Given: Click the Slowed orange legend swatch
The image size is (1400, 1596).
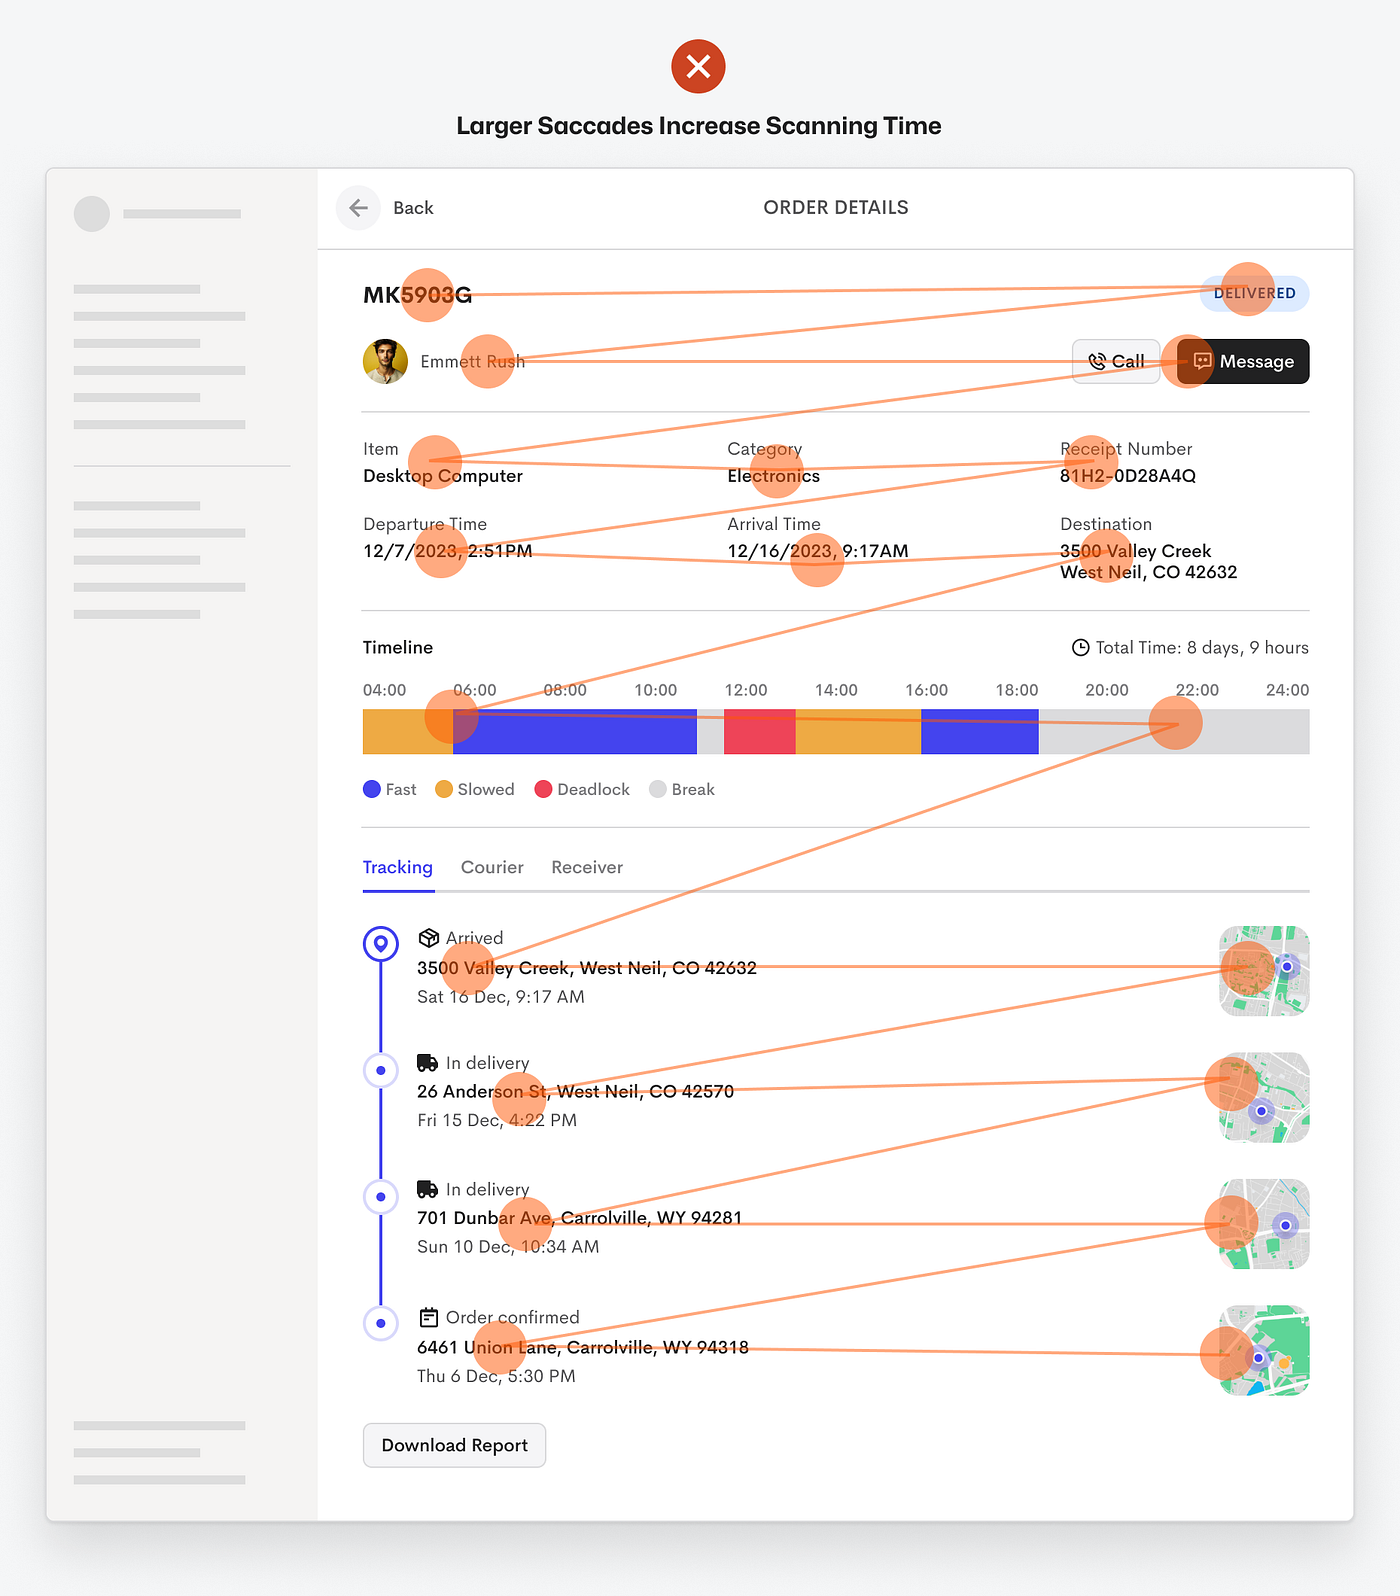Looking at the screenshot, I should click(444, 789).
